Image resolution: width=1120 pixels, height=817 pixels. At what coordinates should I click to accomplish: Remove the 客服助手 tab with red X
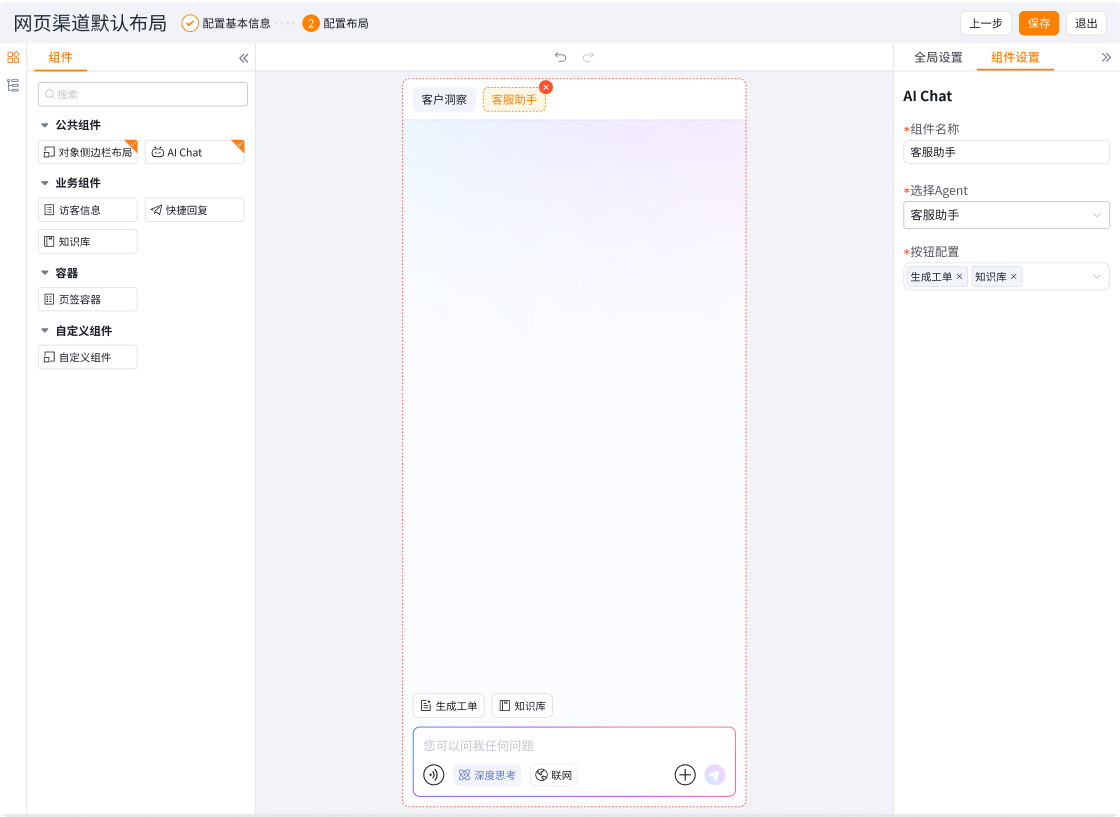click(545, 87)
